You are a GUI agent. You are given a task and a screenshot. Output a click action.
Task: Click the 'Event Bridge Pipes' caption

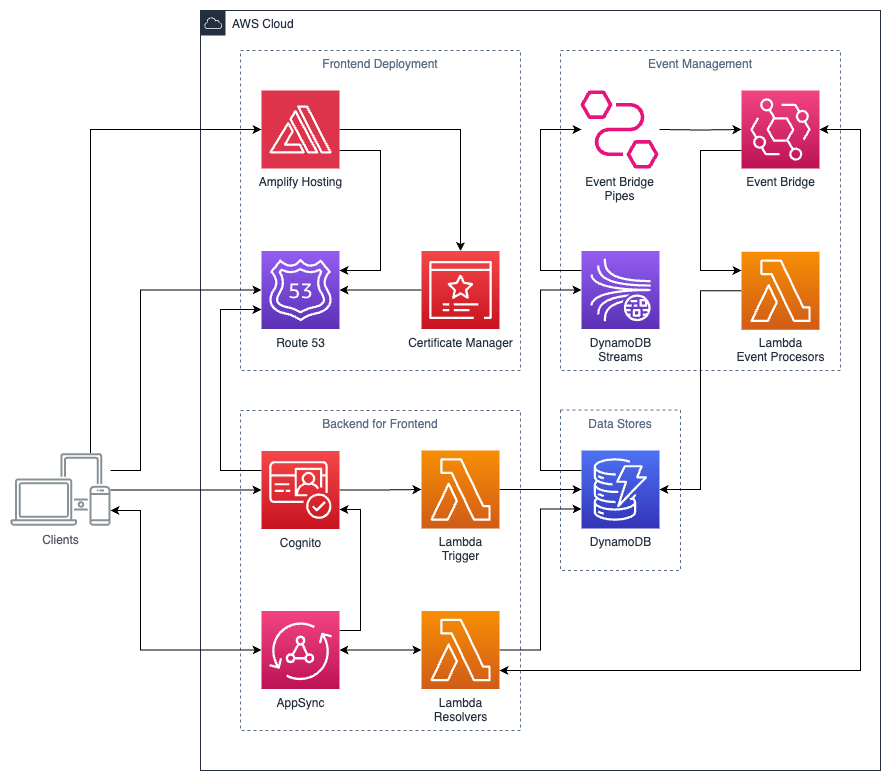[x=619, y=189]
